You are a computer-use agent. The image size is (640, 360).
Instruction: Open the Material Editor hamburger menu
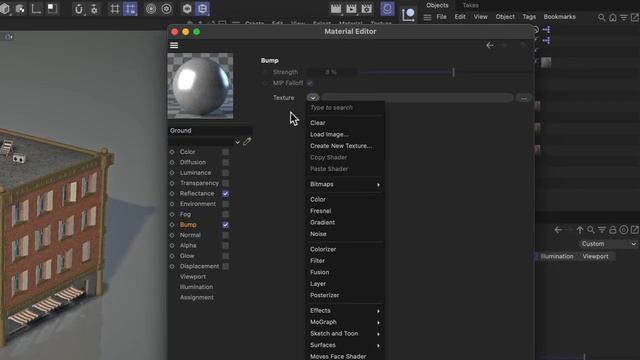(x=174, y=45)
